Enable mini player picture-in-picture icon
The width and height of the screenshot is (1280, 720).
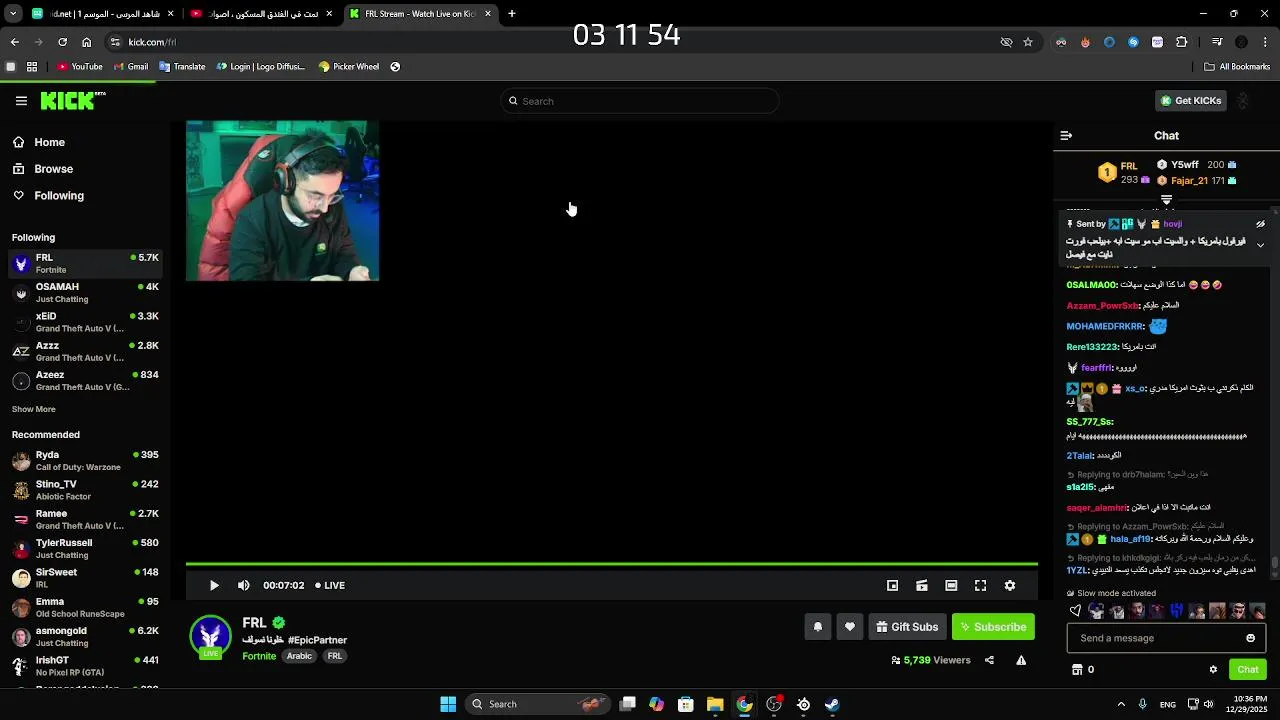coord(893,586)
